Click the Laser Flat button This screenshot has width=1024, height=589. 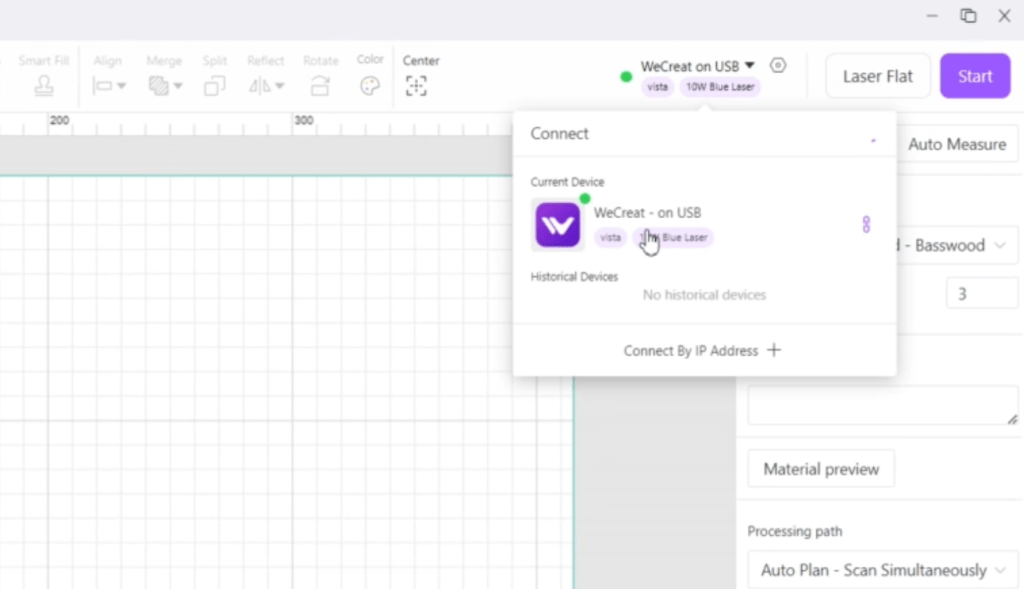tap(878, 76)
